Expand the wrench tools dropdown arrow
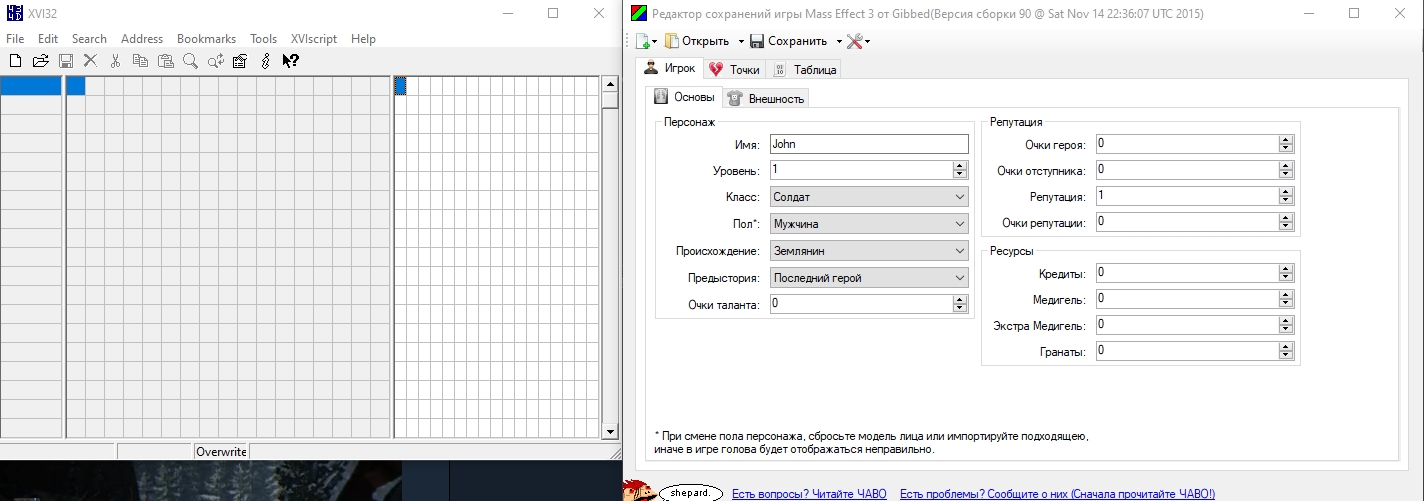 click(867, 41)
